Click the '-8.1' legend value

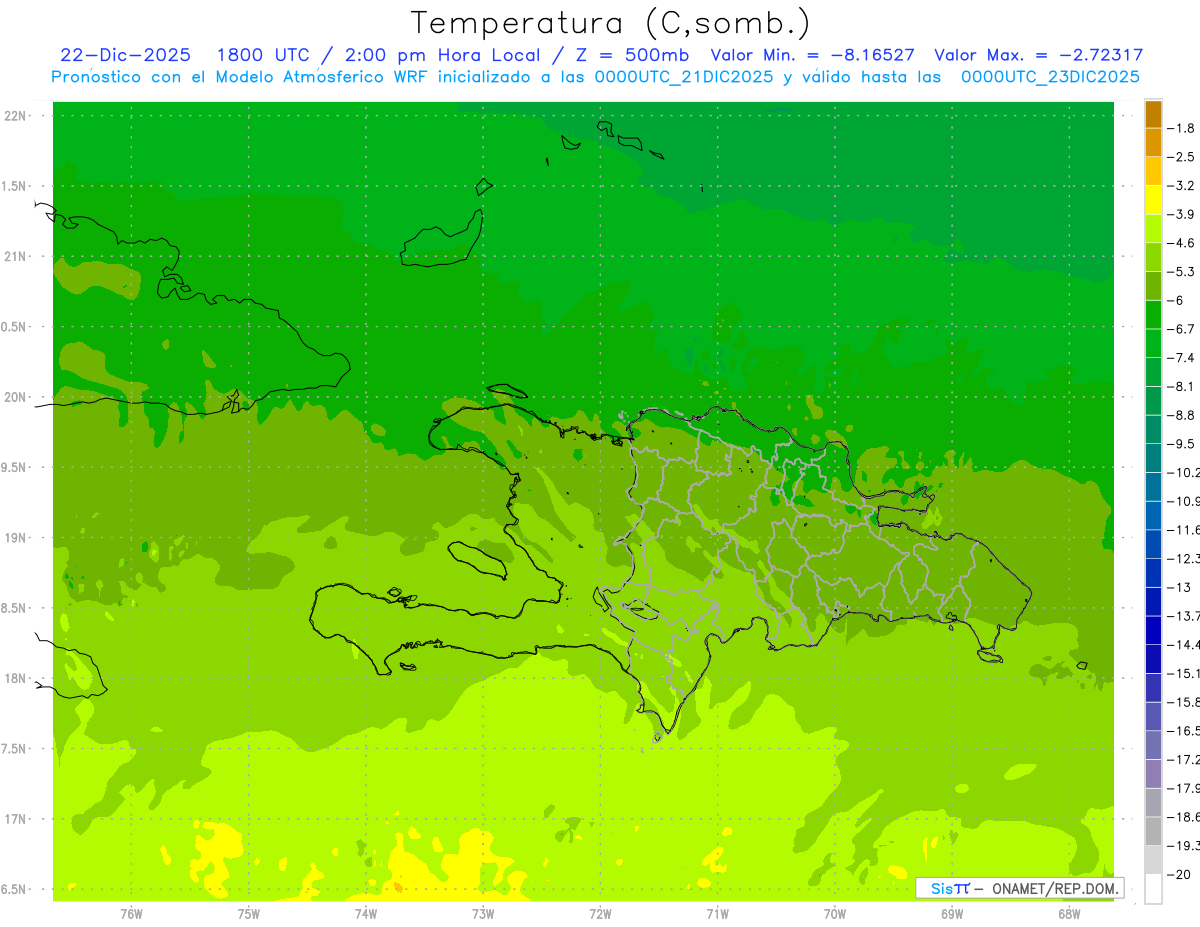pyautogui.click(x=1182, y=387)
